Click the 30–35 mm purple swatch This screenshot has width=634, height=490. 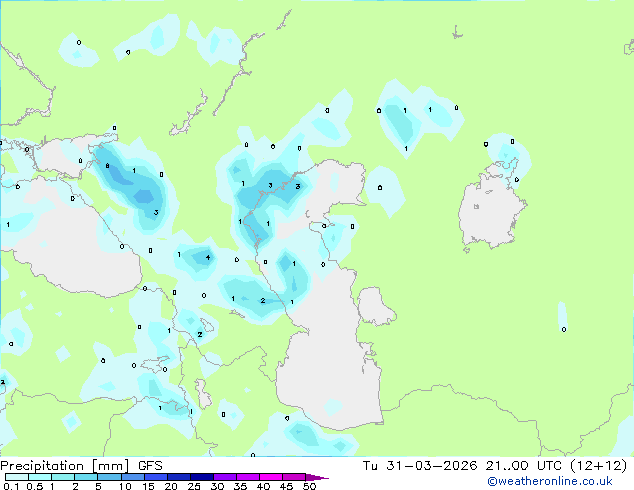point(224,477)
